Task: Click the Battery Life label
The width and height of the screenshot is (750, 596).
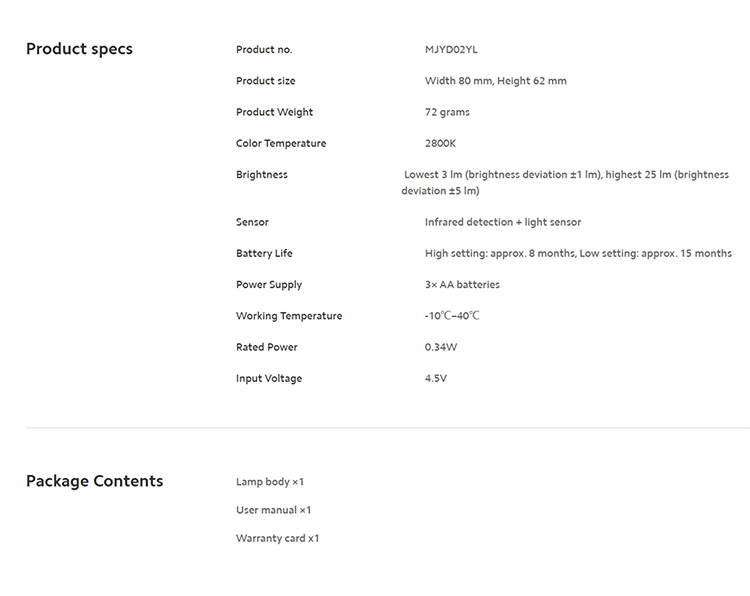Action: (x=264, y=253)
